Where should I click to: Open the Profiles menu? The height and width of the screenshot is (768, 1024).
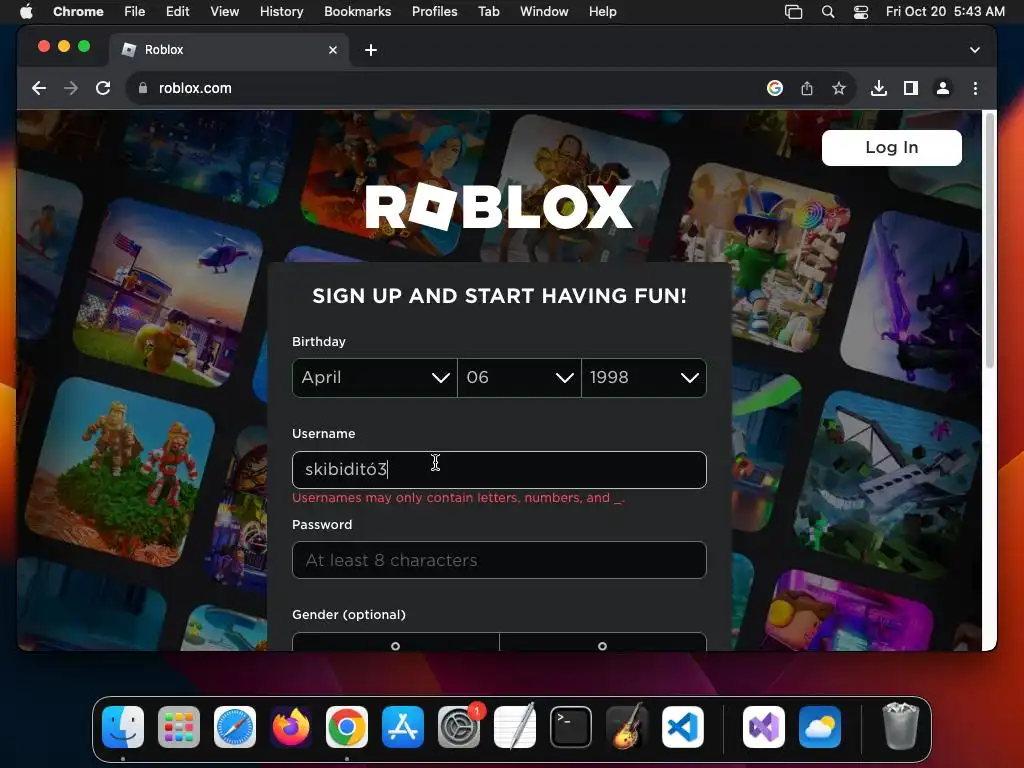(x=434, y=11)
